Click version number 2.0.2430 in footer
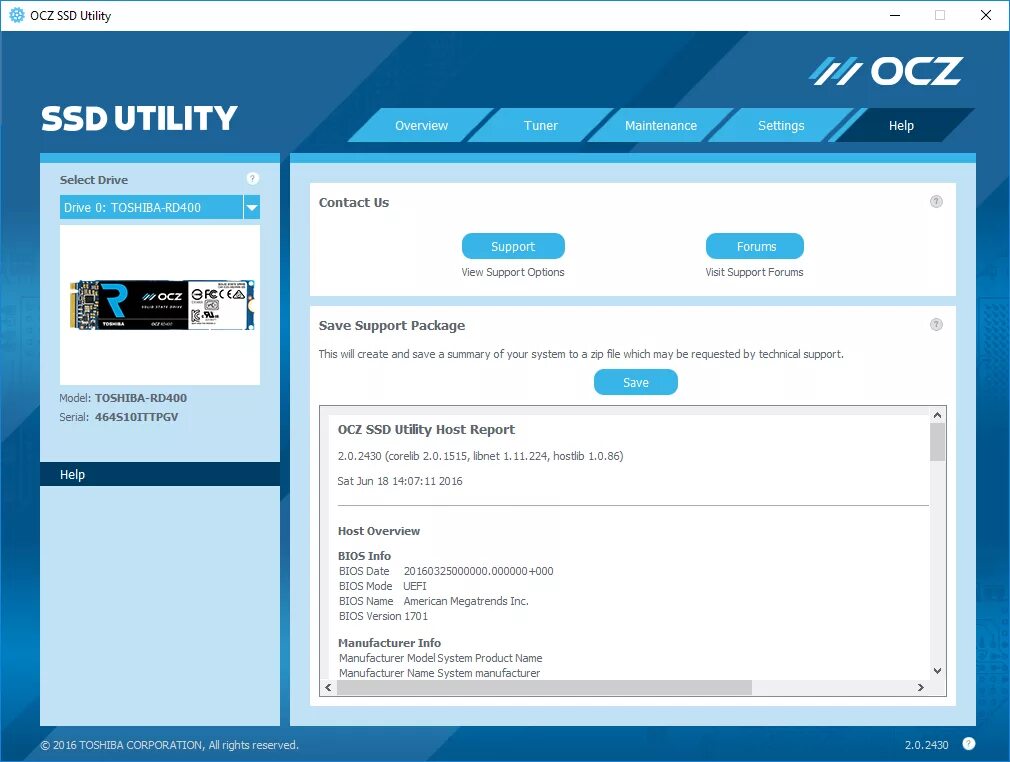1010x762 pixels. (926, 745)
